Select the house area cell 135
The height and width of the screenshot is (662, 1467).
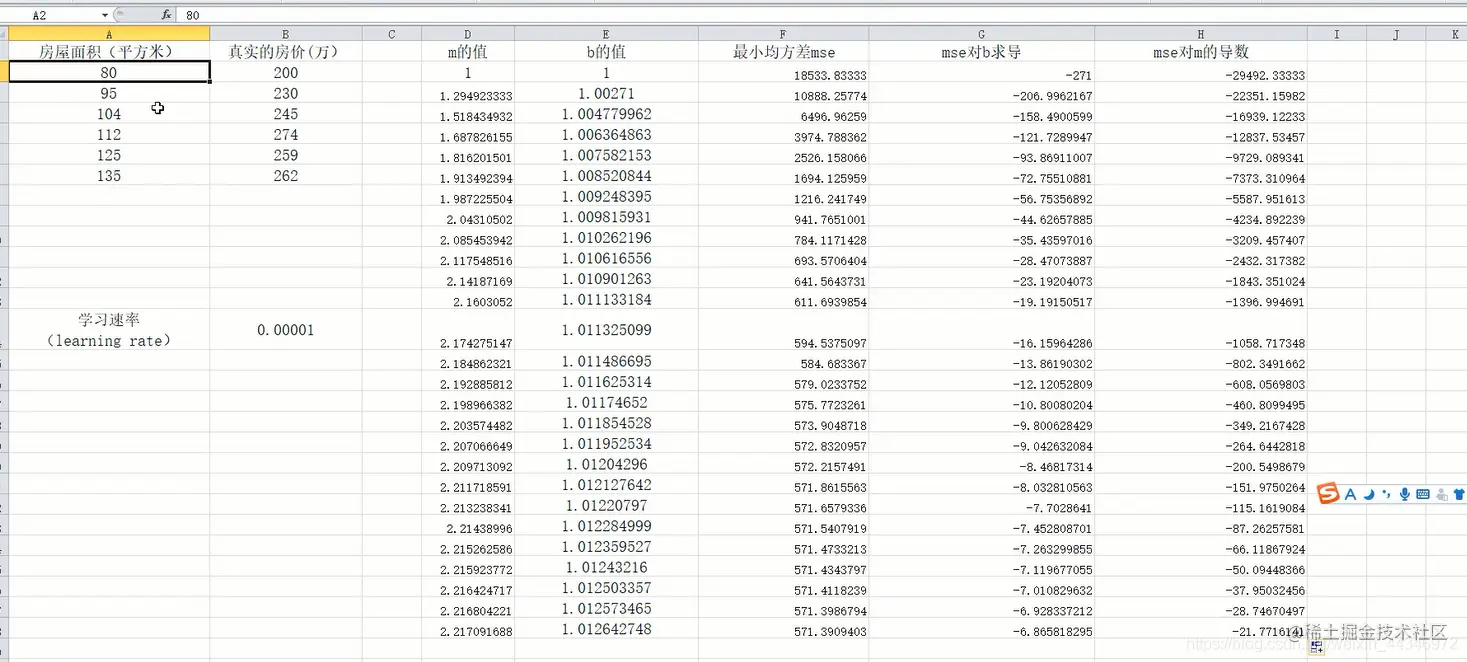click(109, 175)
